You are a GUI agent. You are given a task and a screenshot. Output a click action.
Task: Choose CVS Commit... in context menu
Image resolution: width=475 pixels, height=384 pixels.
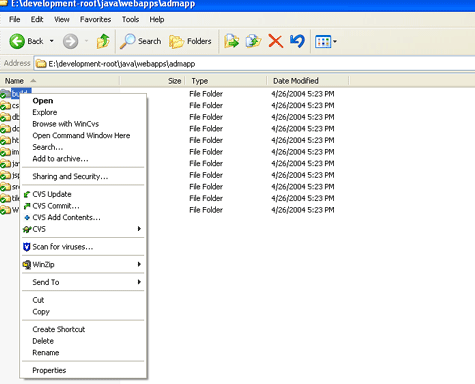(83, 206)
